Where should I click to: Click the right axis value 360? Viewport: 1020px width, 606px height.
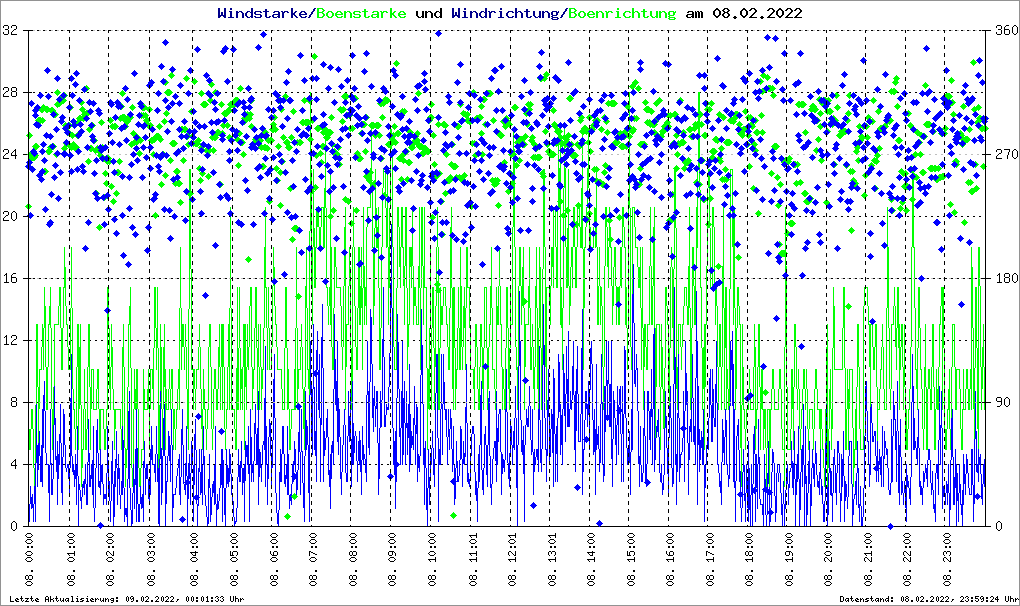click(1004, 31)
